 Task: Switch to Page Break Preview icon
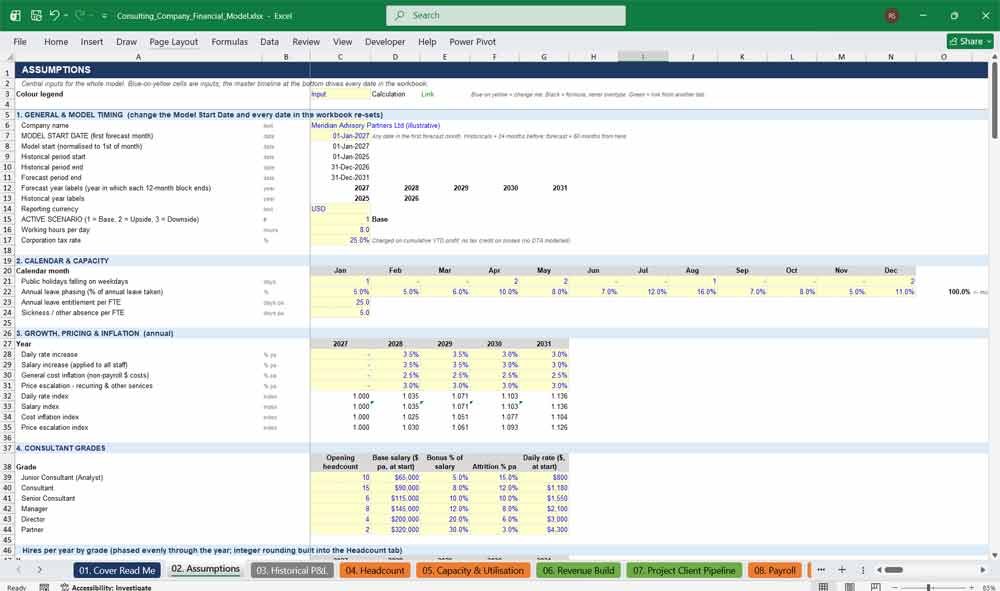click(x=876, y=587)
